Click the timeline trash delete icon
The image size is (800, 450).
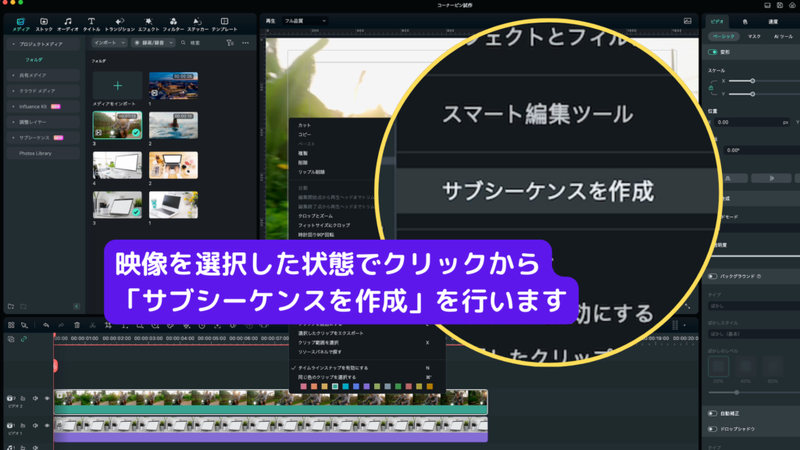coord(77,325)
